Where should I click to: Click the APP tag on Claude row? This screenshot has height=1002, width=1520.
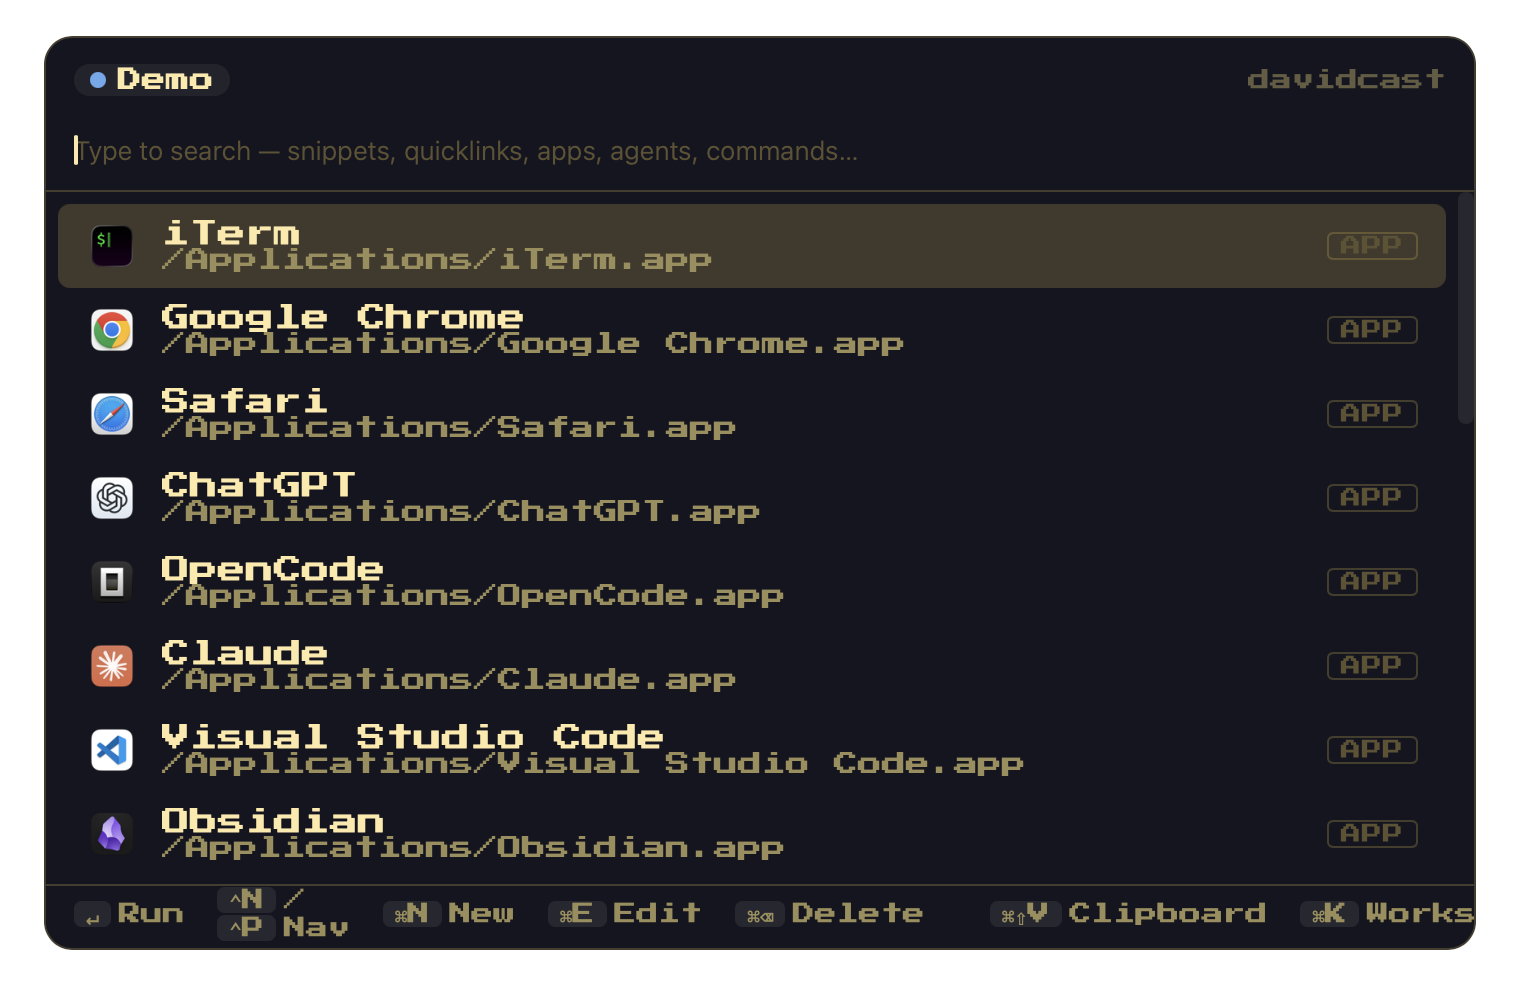point(1372,666)
